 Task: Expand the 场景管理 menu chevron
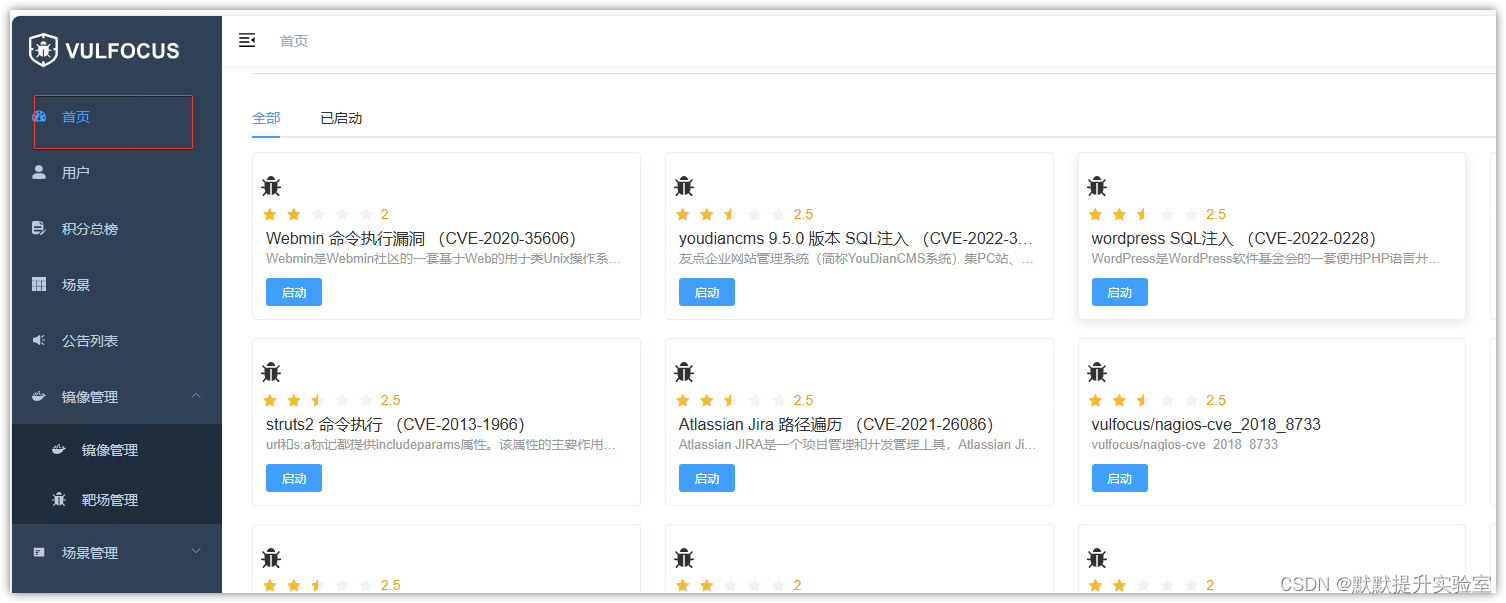196,551
